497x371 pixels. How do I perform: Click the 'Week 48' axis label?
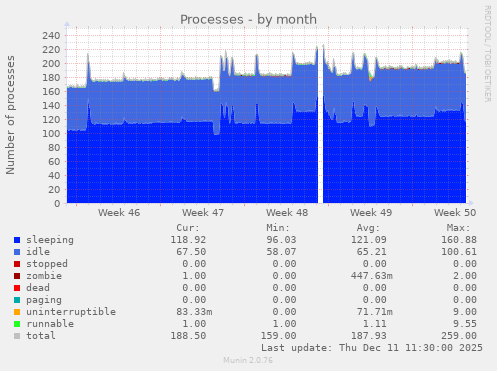coord(287,213)
